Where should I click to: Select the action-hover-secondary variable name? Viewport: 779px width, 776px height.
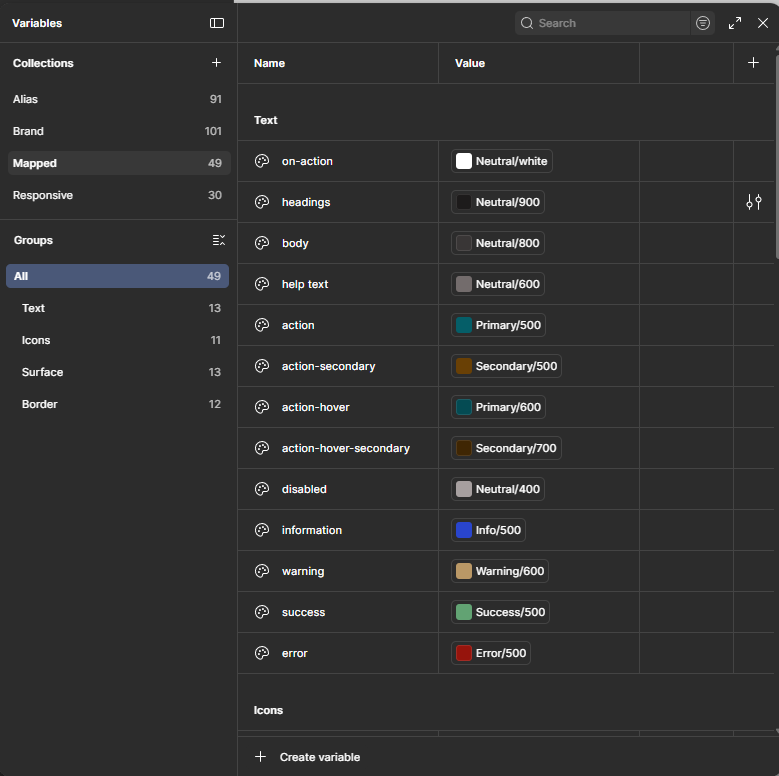[346, 448]
